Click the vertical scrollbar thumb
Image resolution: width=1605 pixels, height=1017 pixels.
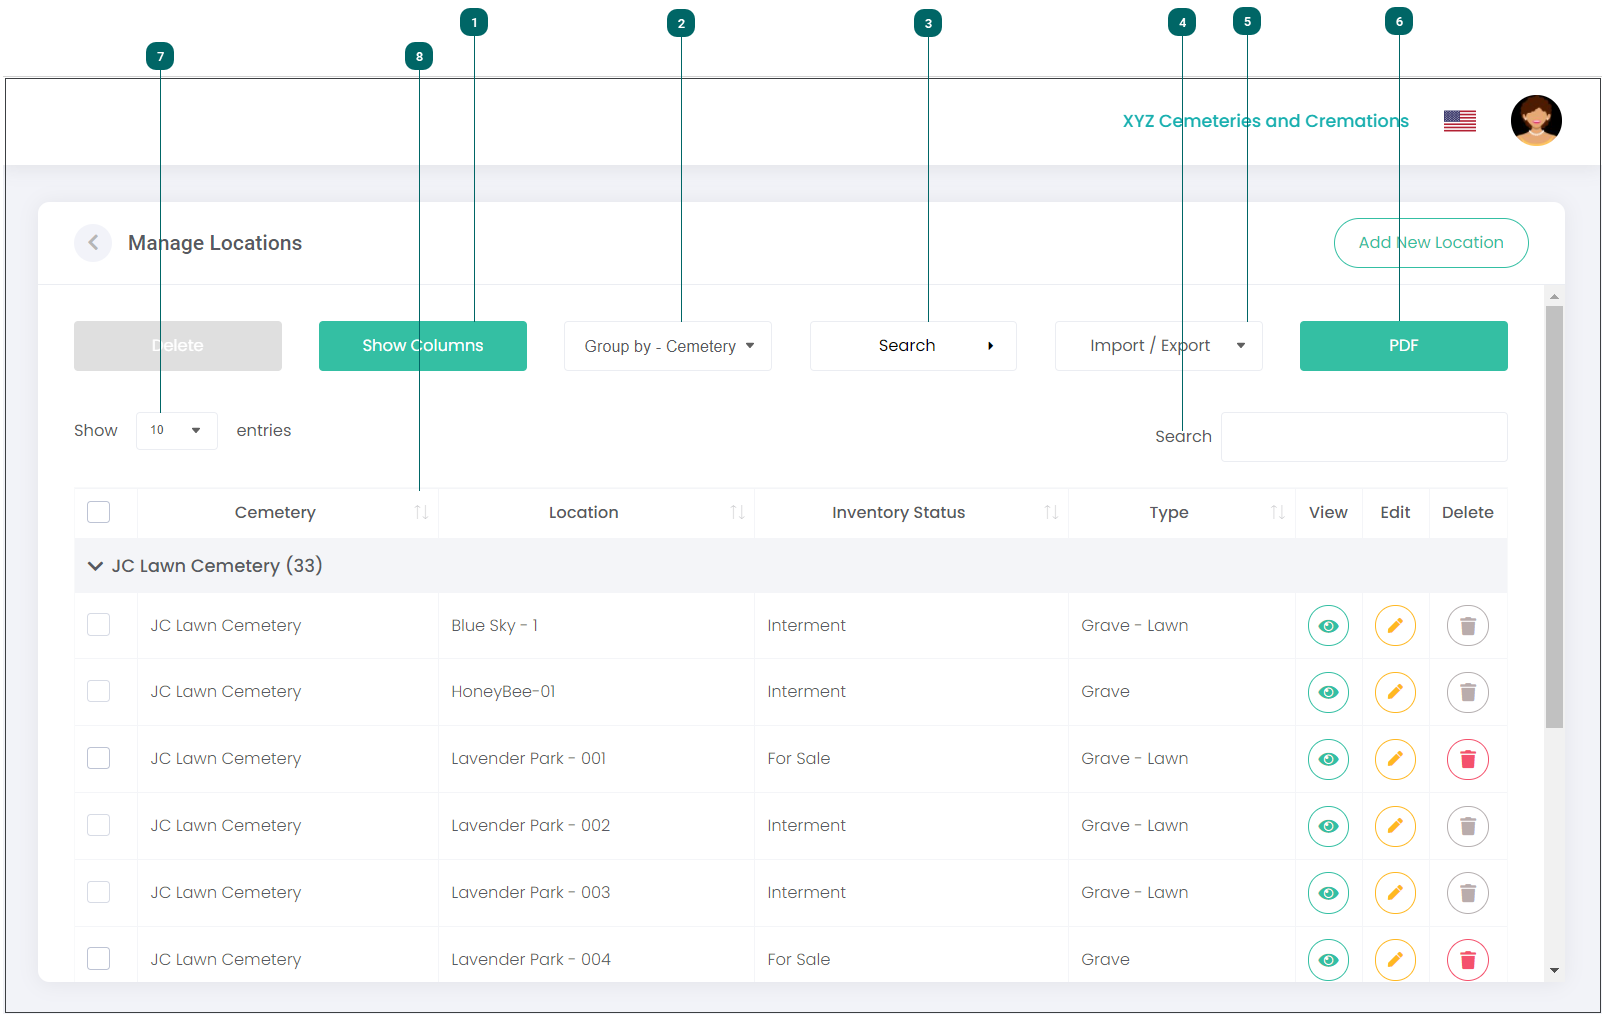1554,516
